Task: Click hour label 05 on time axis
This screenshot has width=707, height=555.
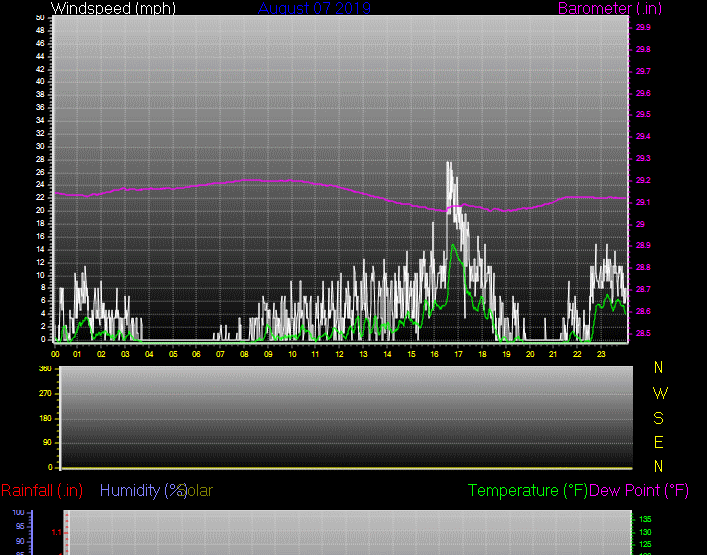Action: click(173, 354)
